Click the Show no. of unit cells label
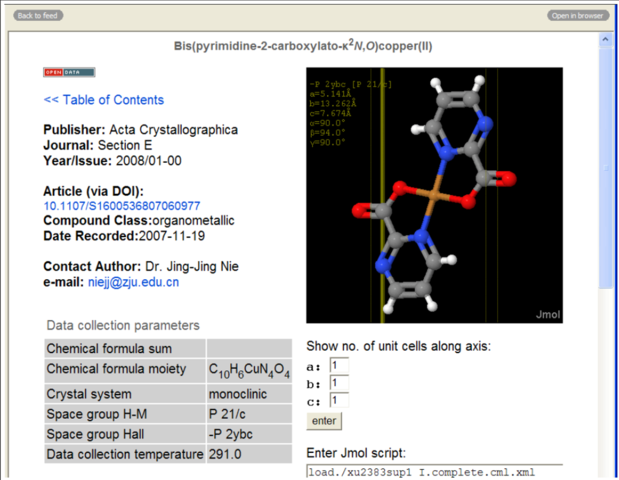This screenshot has height=480, width=619. (398, 346)
